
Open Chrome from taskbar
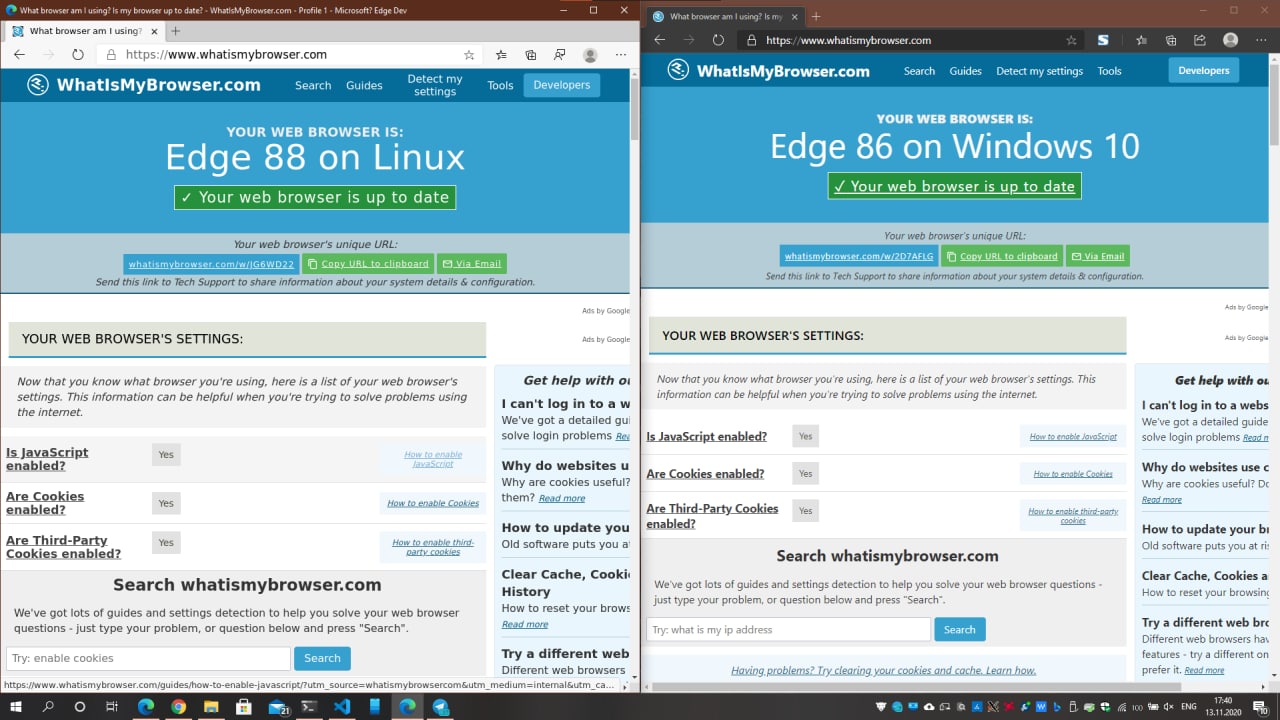click(x=178, y=707)
